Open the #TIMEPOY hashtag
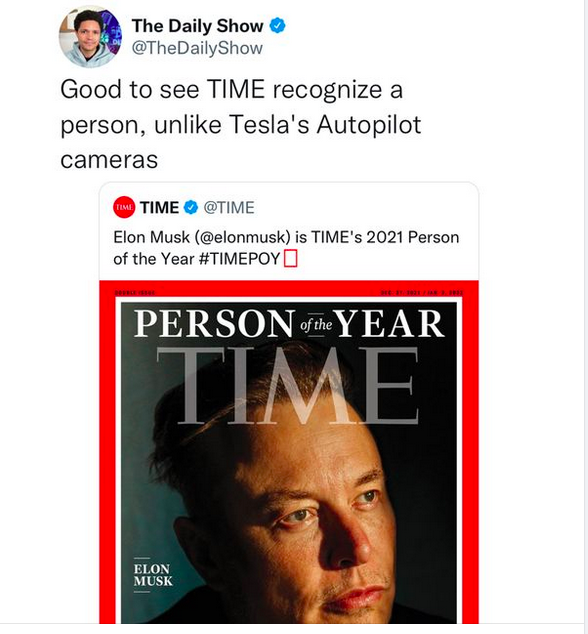Screen dimensions: 588x634 (240, 259)
